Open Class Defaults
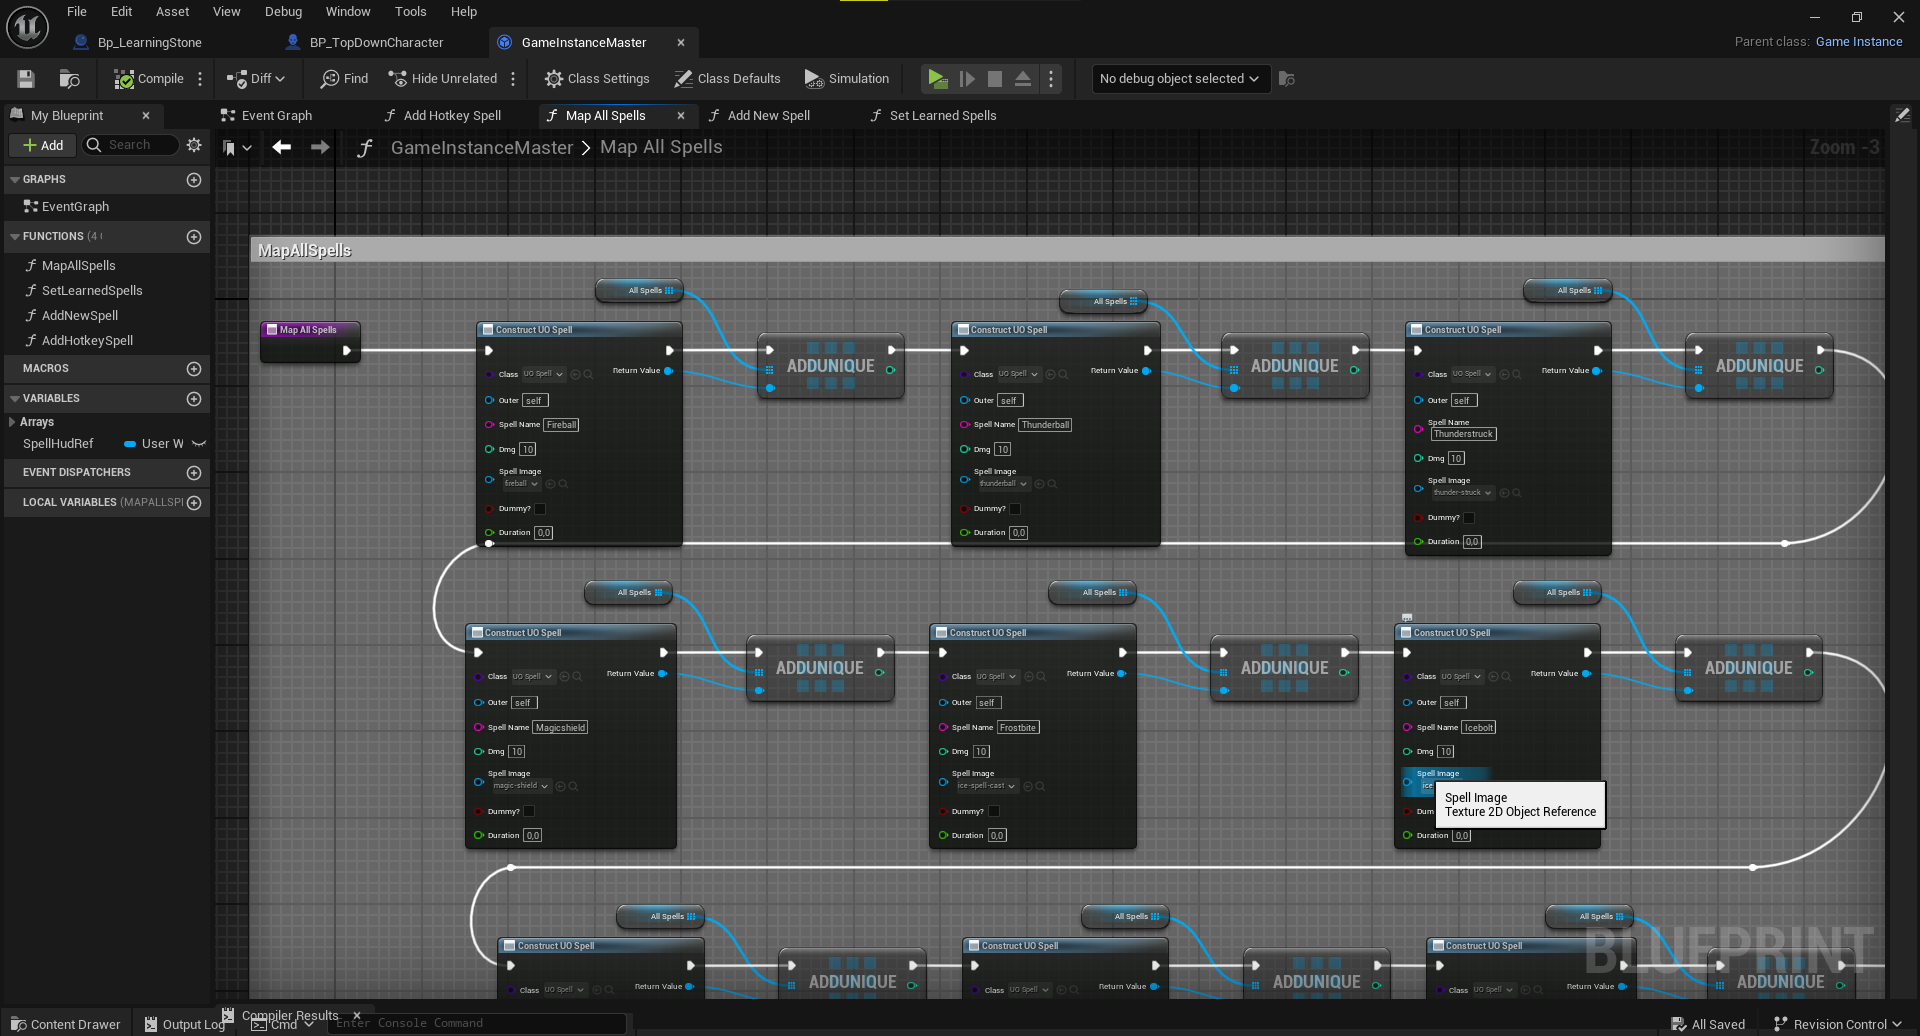 [x=727, y=79]
